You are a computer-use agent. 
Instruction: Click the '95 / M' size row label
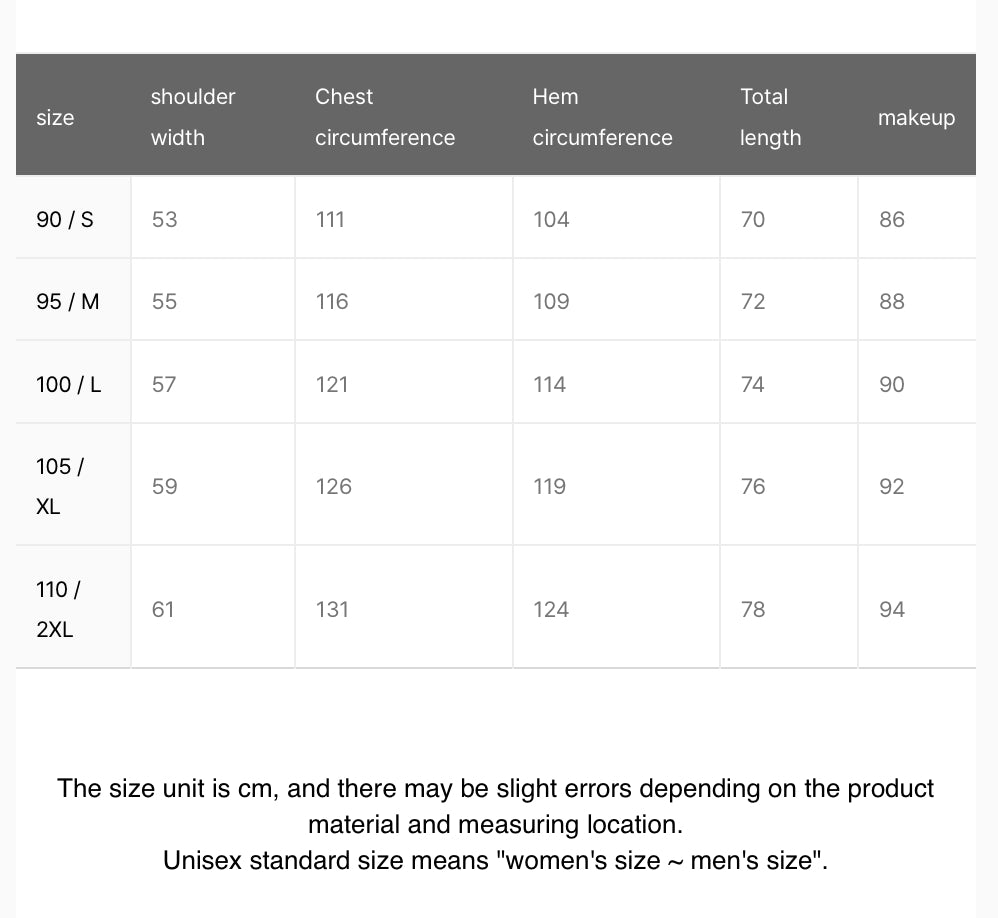68,301
